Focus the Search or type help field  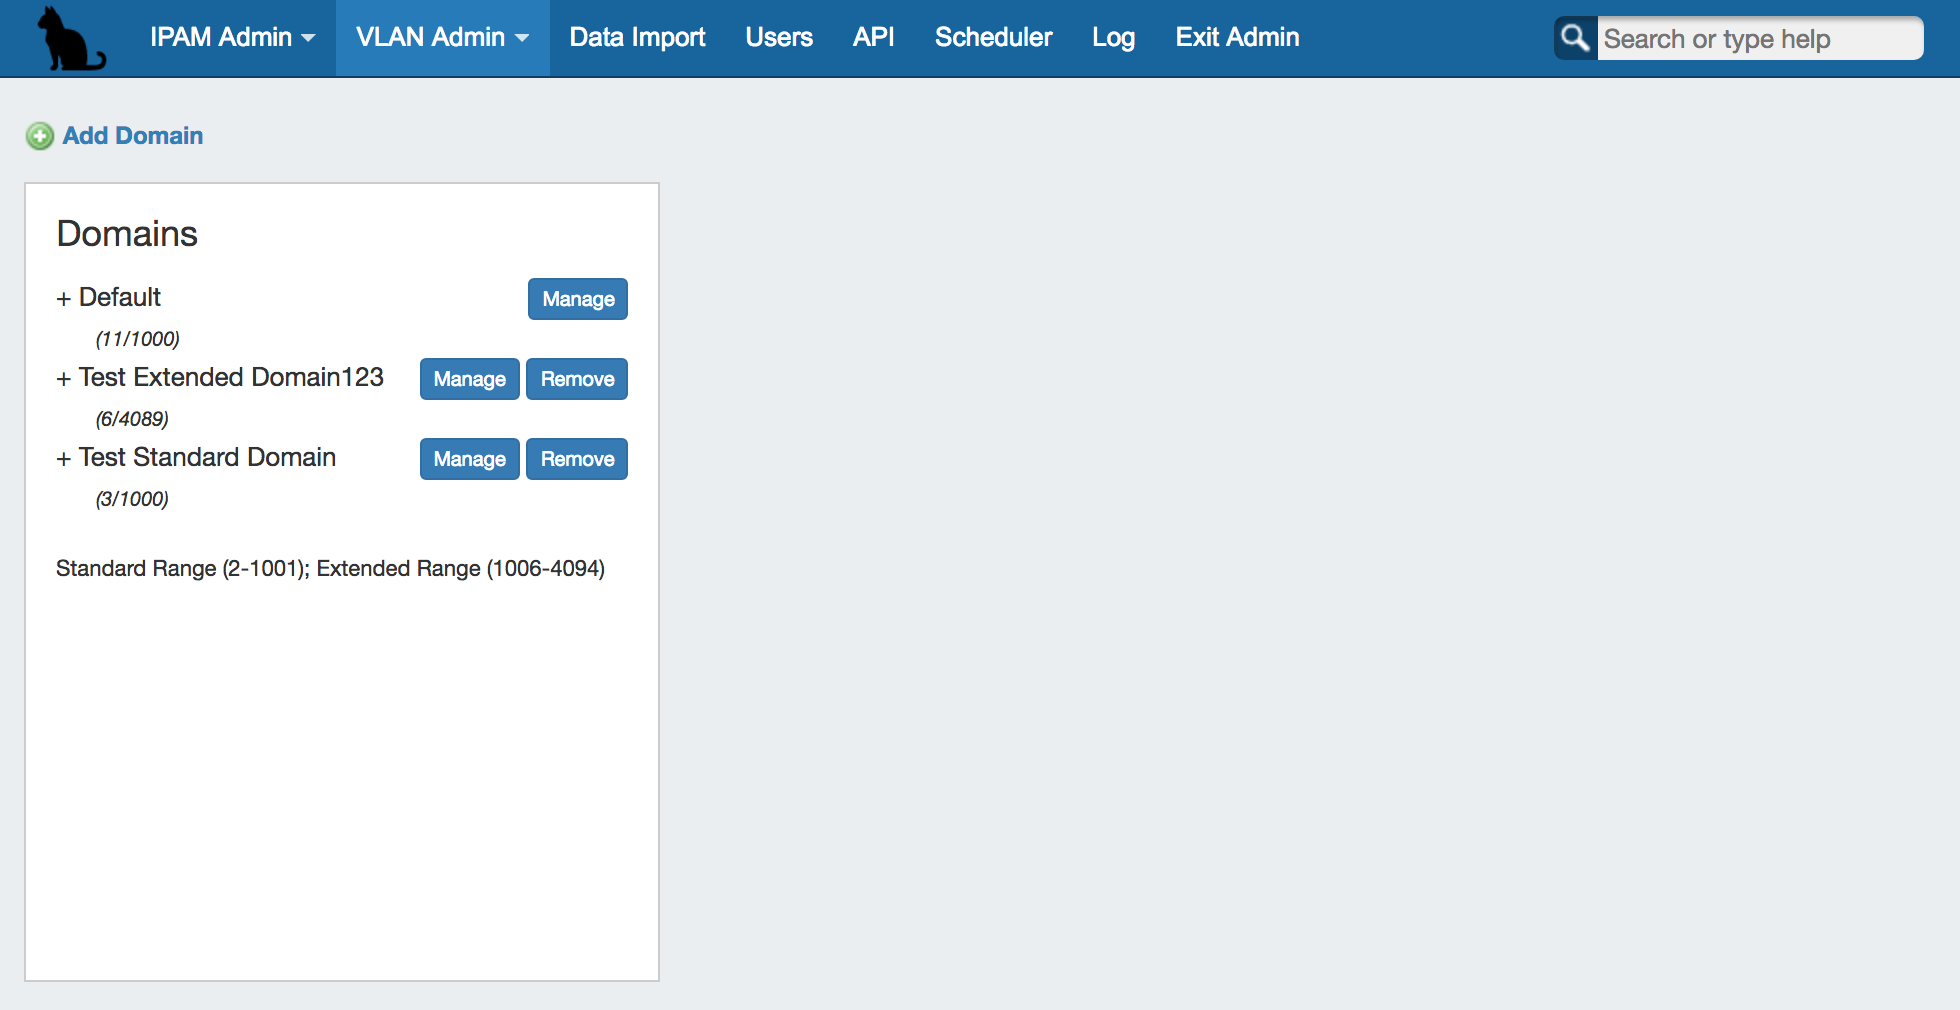coord(1758,39)
